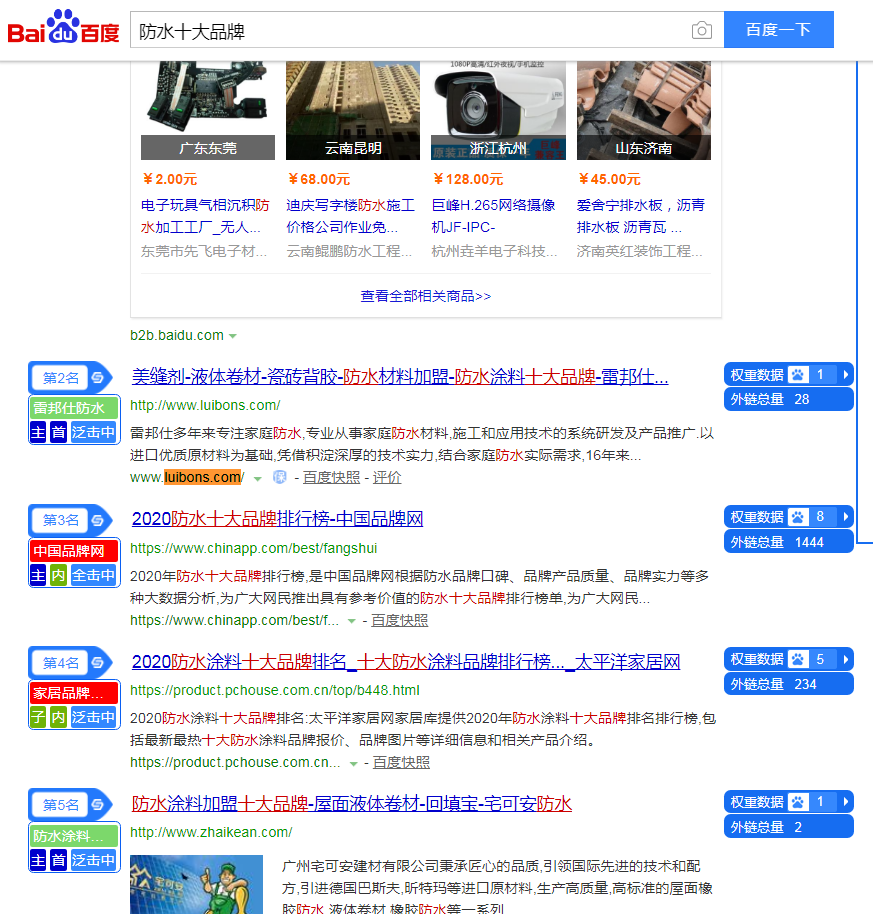Click paw icon in luibons 权重数据 bar
The width and height of the screenshot is (873, 914).
[x=798, y=374]
